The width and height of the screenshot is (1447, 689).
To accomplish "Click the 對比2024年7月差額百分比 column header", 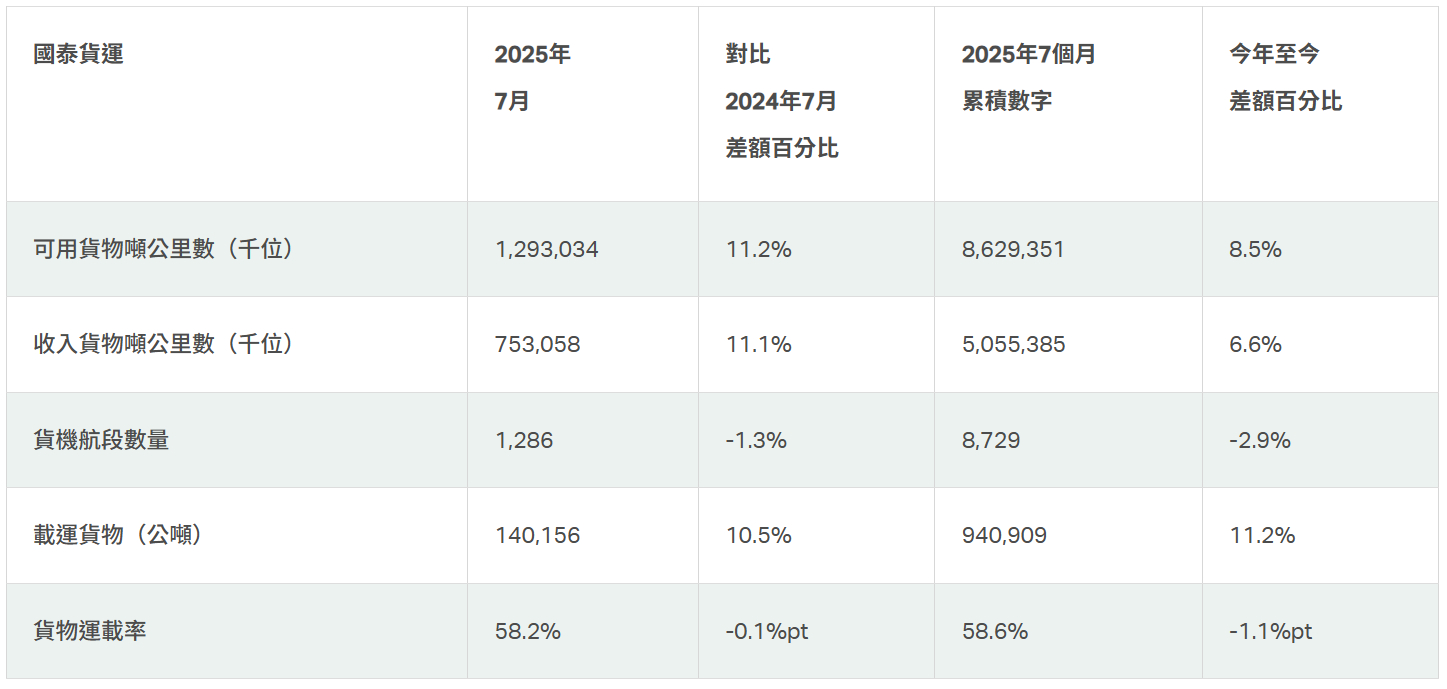I will [781, 101].
